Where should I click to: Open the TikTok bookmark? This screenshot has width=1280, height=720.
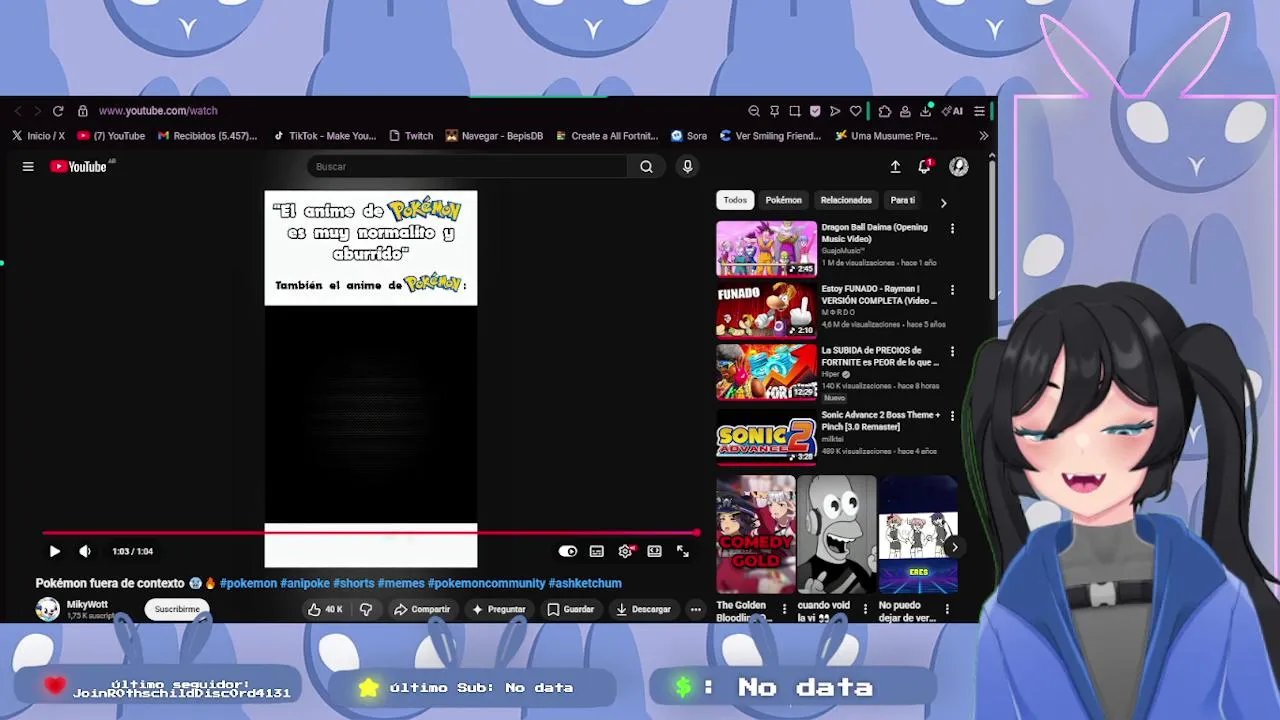tap(325, 136)
